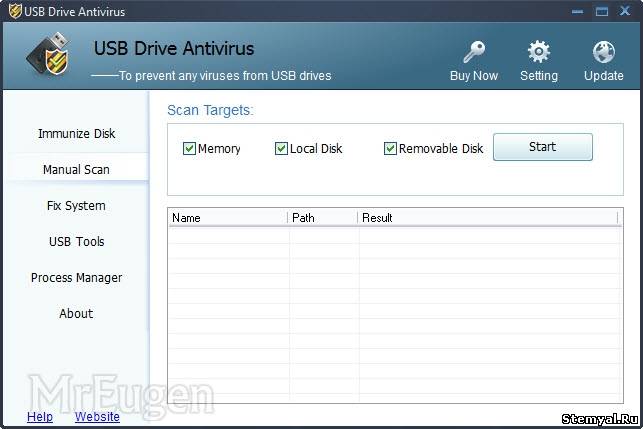The height and width of the screenshot is (429, 643).
Task: Show the About page
Action: click(77, 313)
